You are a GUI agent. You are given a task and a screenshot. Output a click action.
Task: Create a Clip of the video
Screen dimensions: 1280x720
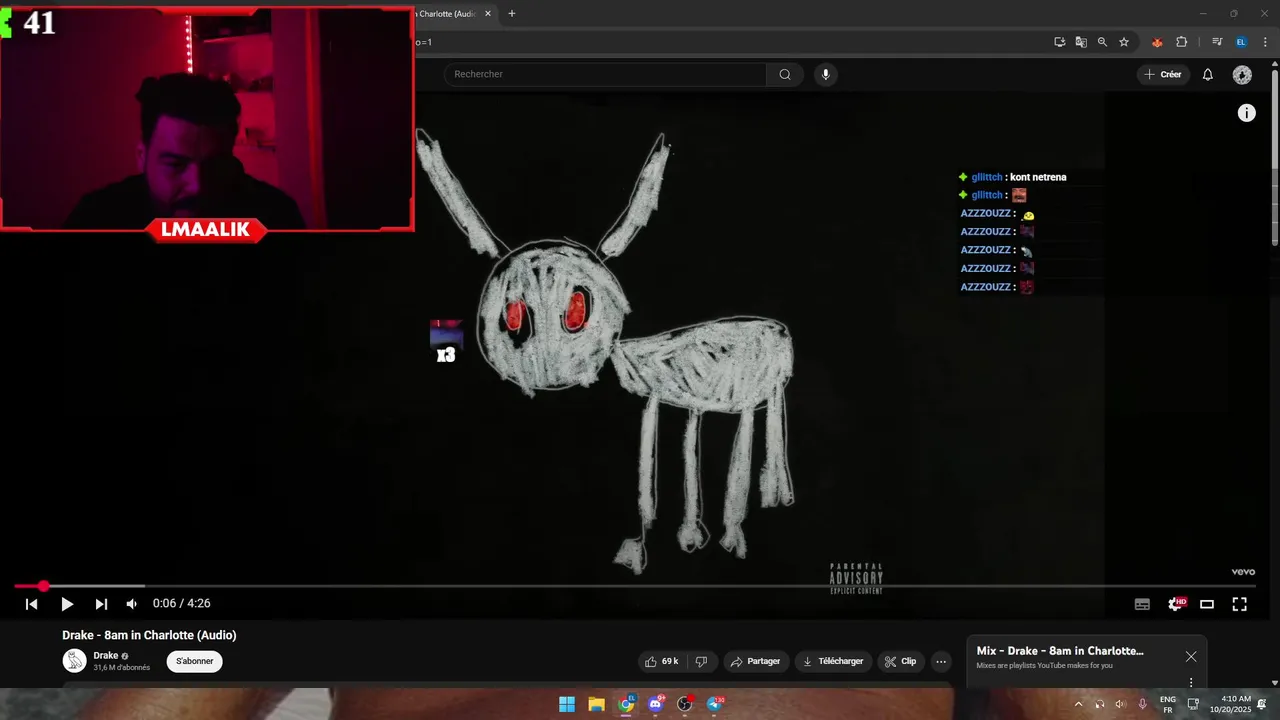click(x=900, y=661)
